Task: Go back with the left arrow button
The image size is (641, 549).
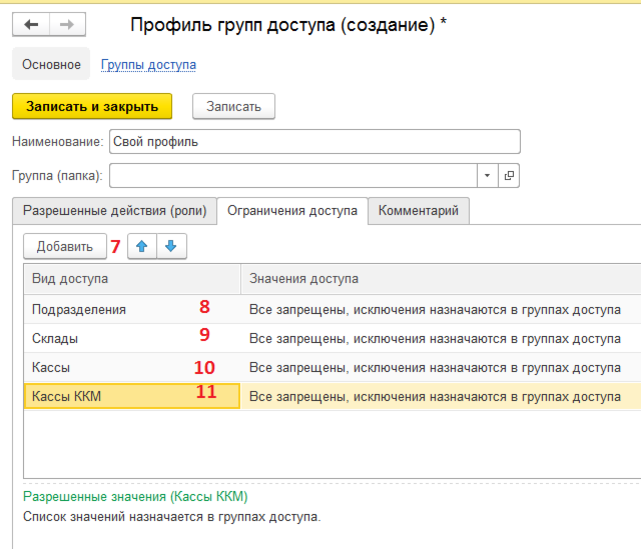Action: point(31,25)
